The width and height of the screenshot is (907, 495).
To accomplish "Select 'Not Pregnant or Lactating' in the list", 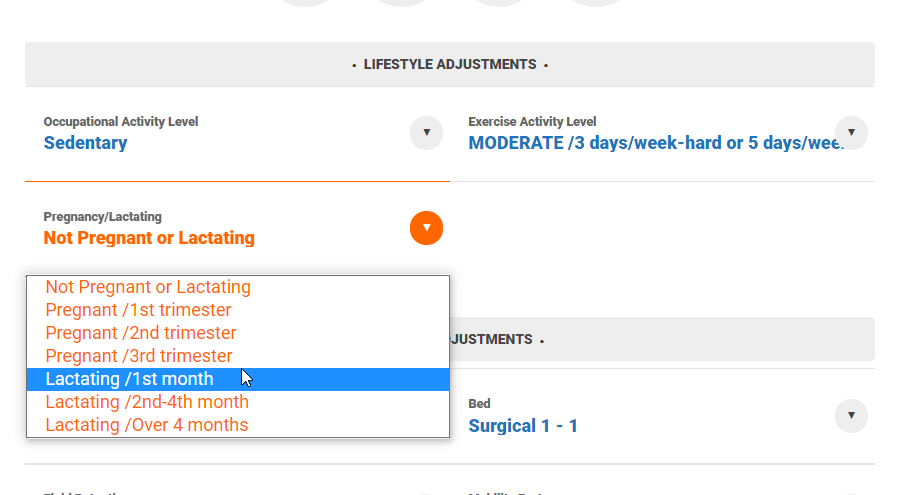I will click(148, 287).
